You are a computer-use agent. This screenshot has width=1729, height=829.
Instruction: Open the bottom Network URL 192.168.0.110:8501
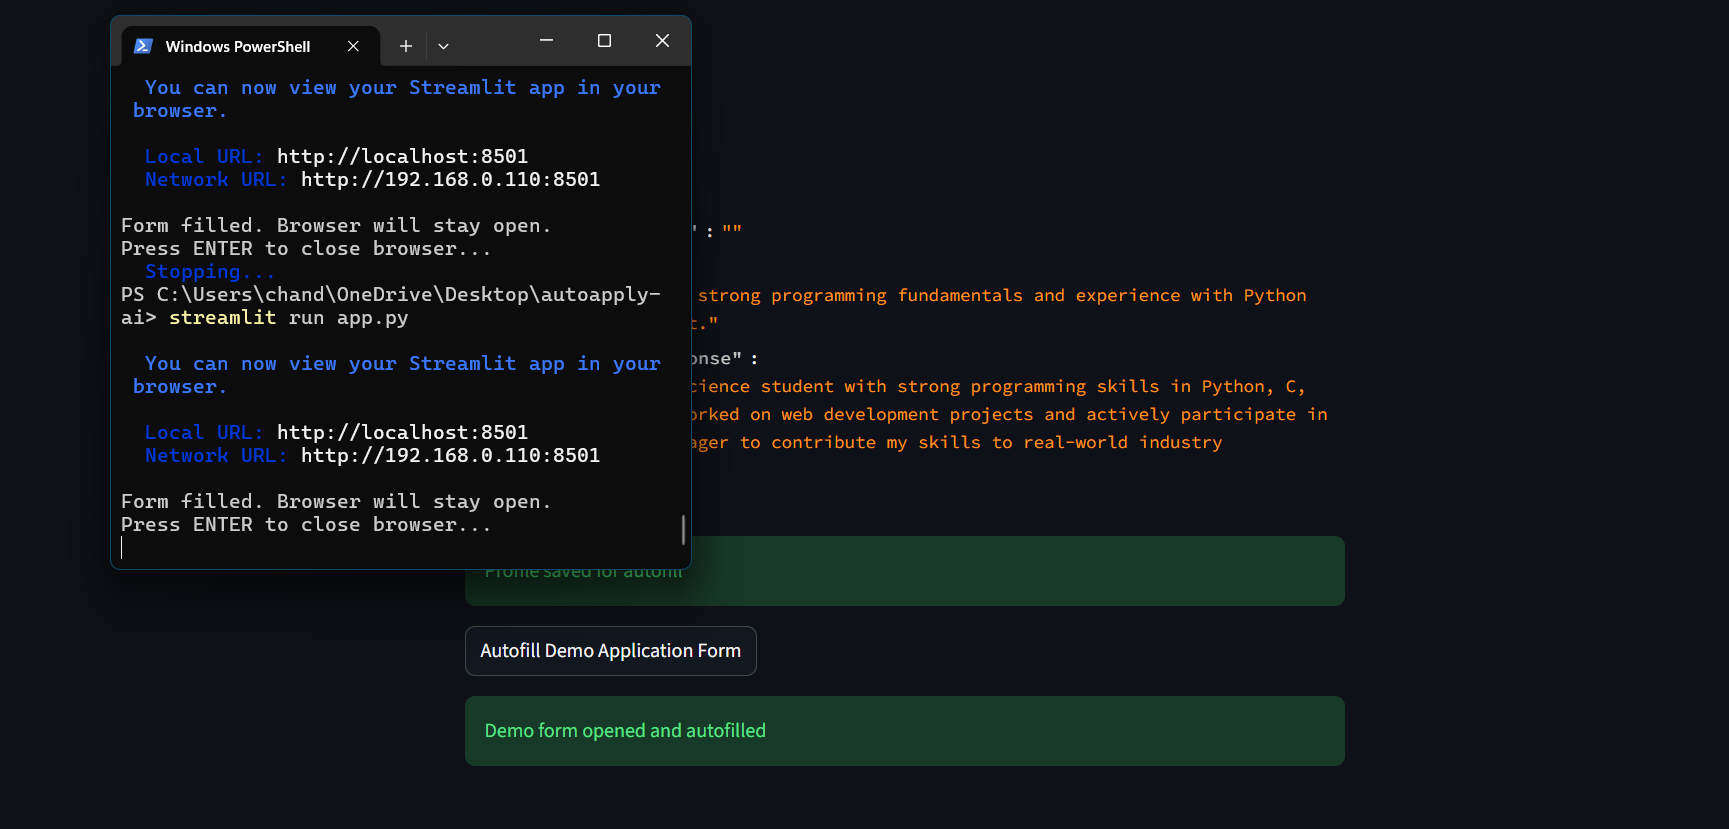pyautogui.click(x=450, y=456)
